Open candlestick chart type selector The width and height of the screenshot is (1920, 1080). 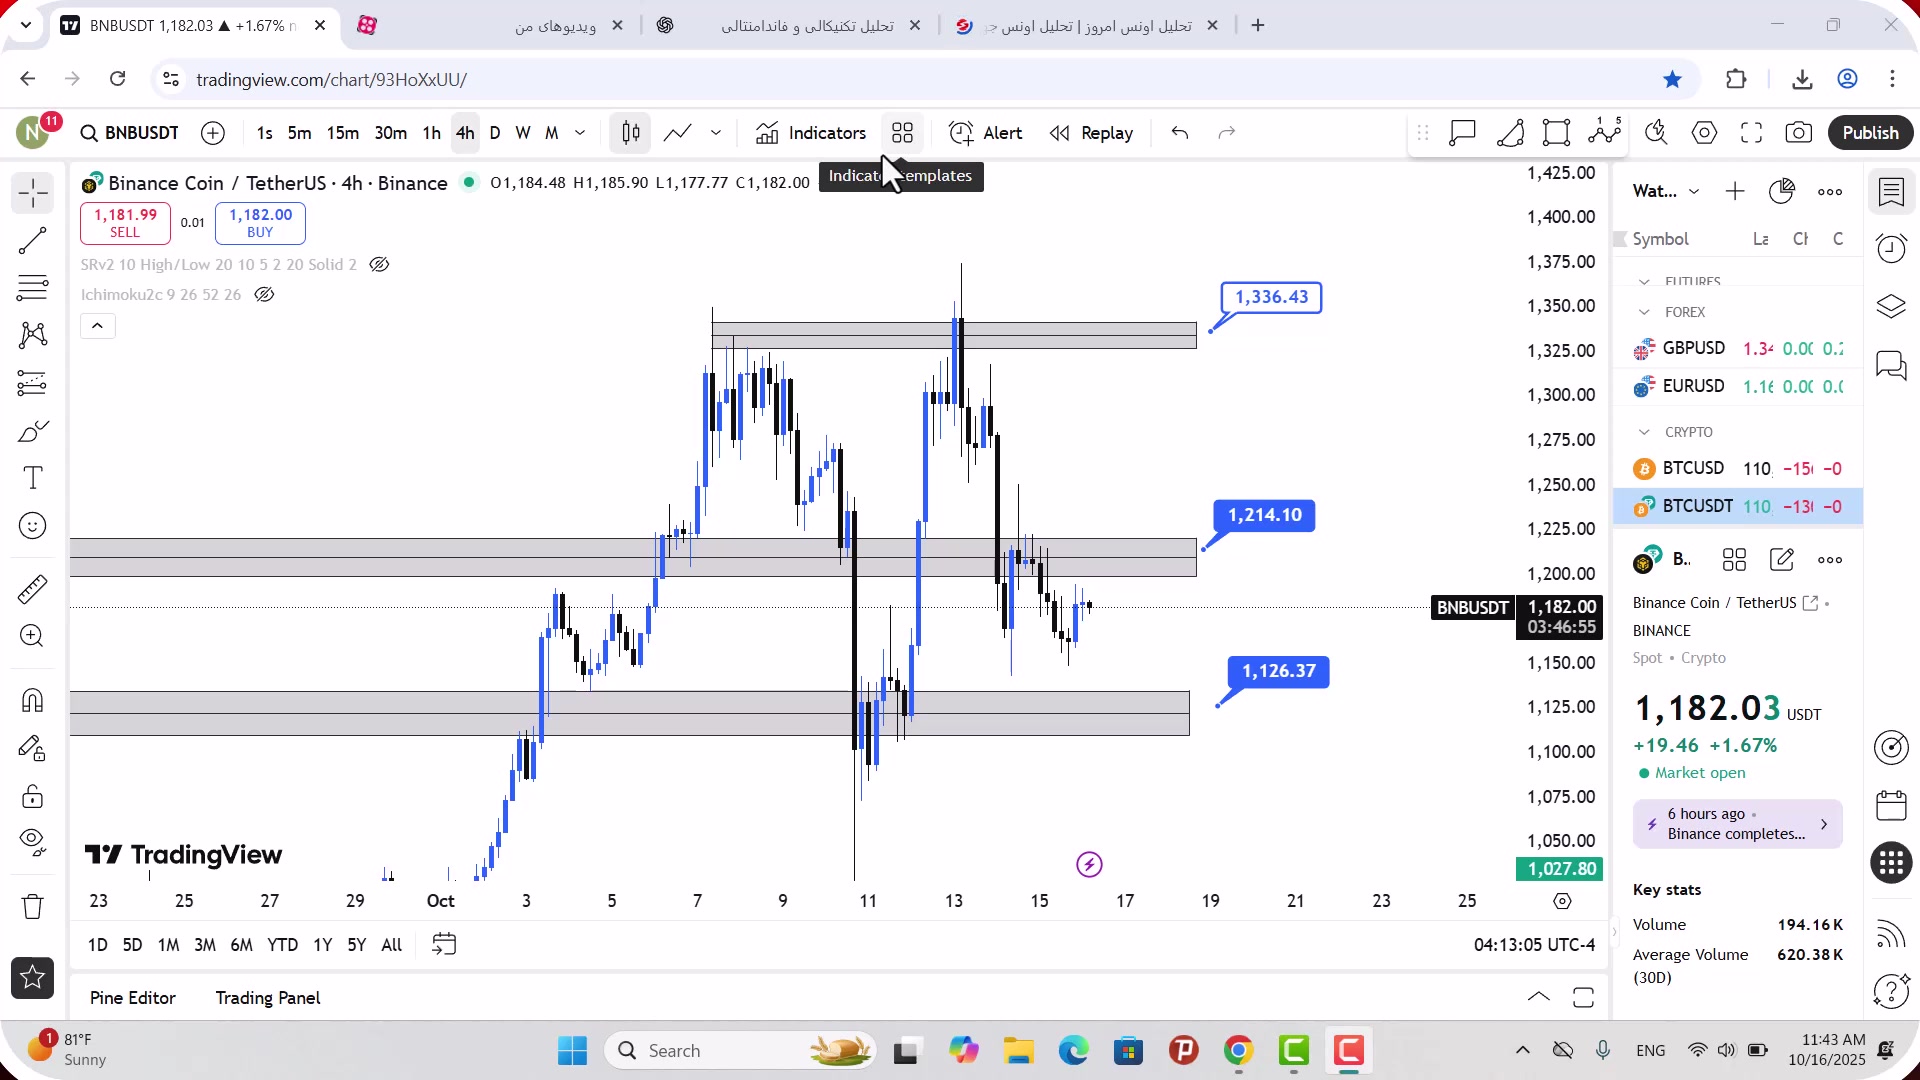click(x=631, y=133)
